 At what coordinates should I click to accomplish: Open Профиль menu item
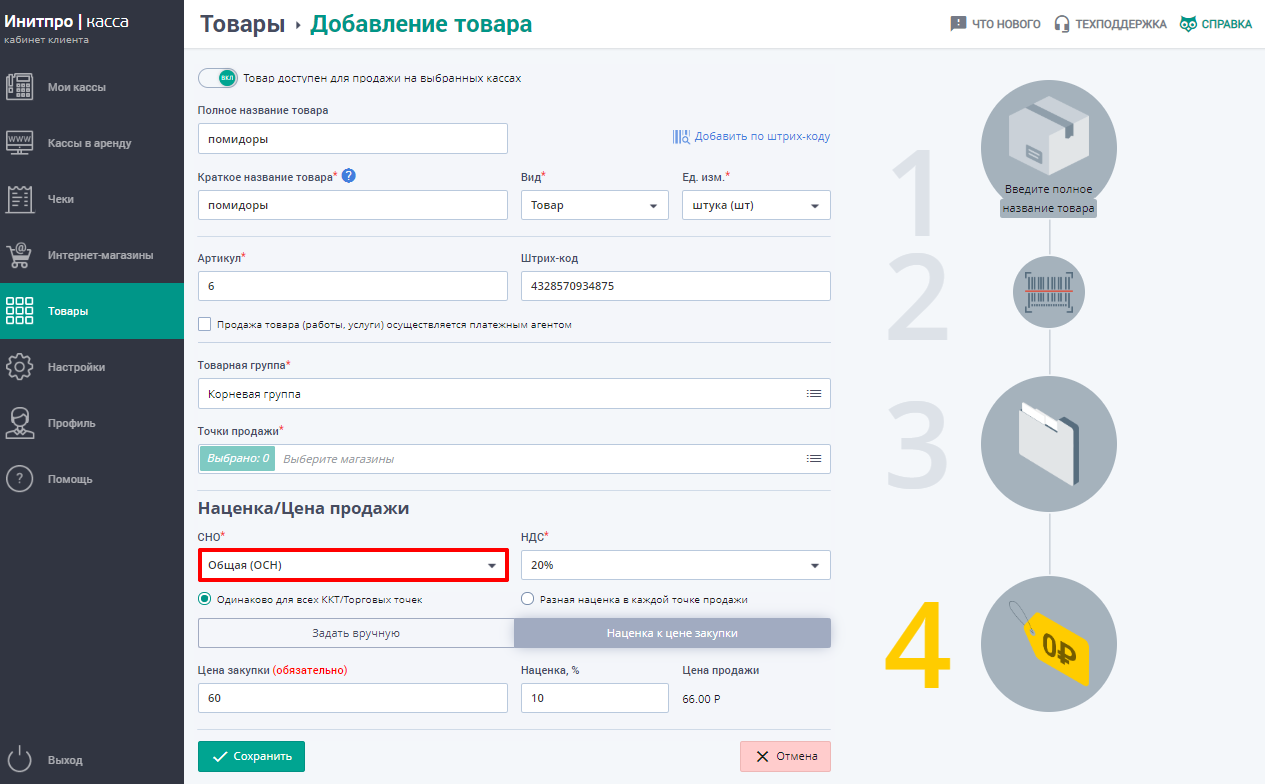tap(92, 423)
